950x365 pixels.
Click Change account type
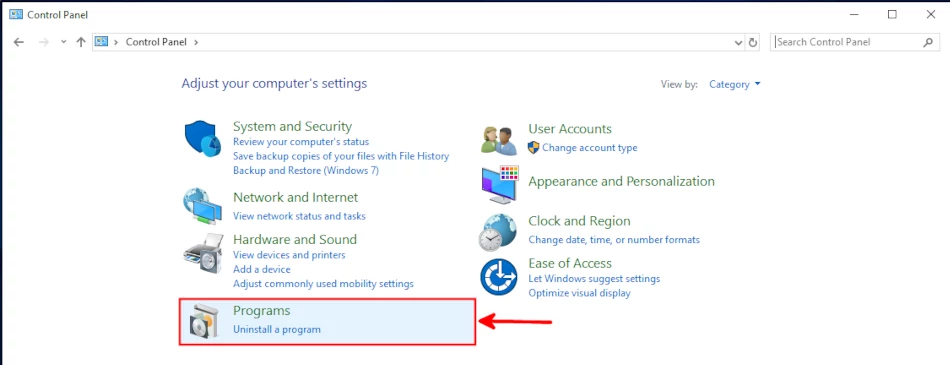point(590,147)
